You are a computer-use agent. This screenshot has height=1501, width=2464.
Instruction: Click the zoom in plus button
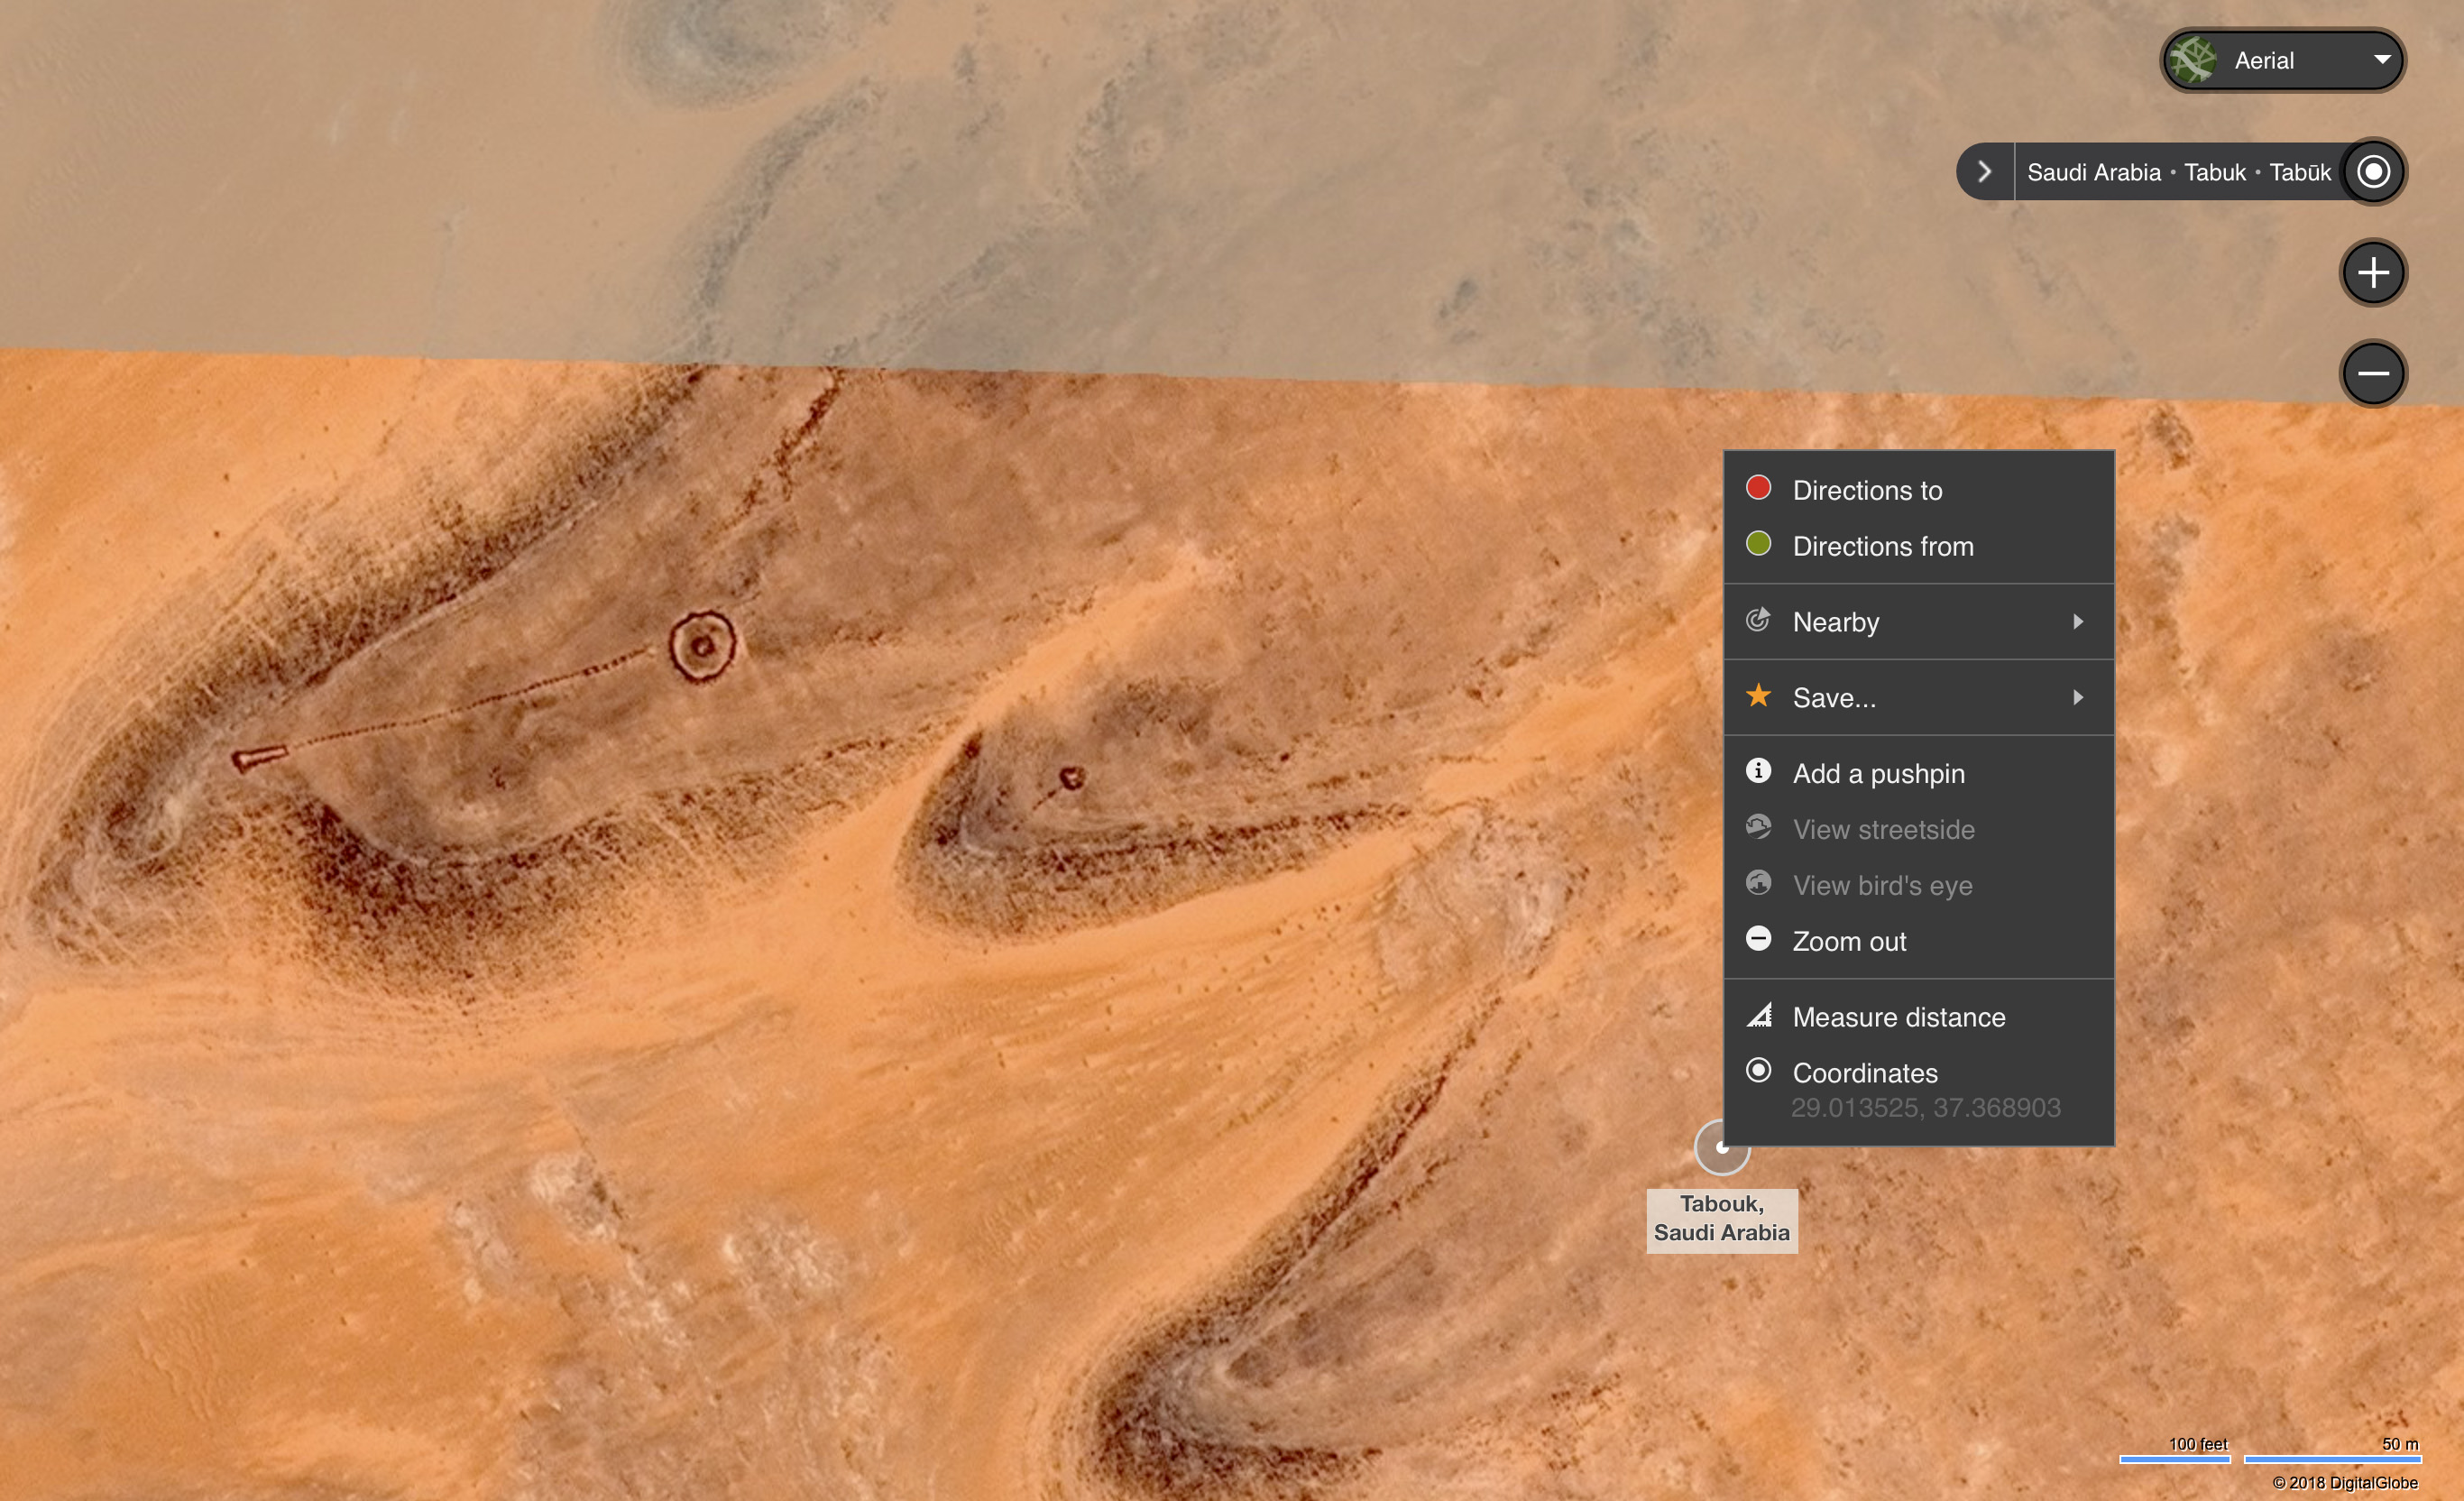point(2372,272)
